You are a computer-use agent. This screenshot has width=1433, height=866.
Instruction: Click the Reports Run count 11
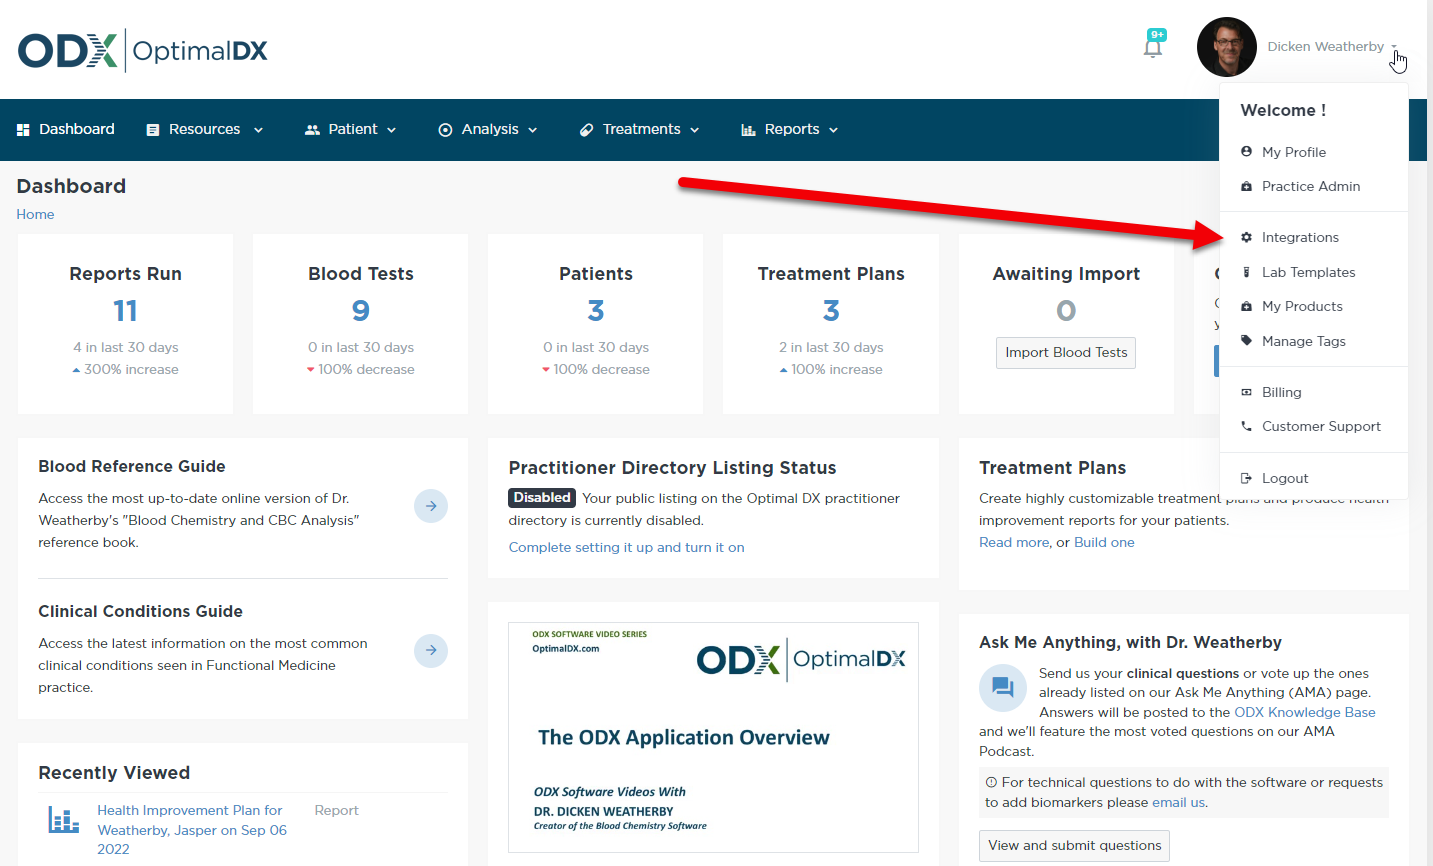coord(125,311)
